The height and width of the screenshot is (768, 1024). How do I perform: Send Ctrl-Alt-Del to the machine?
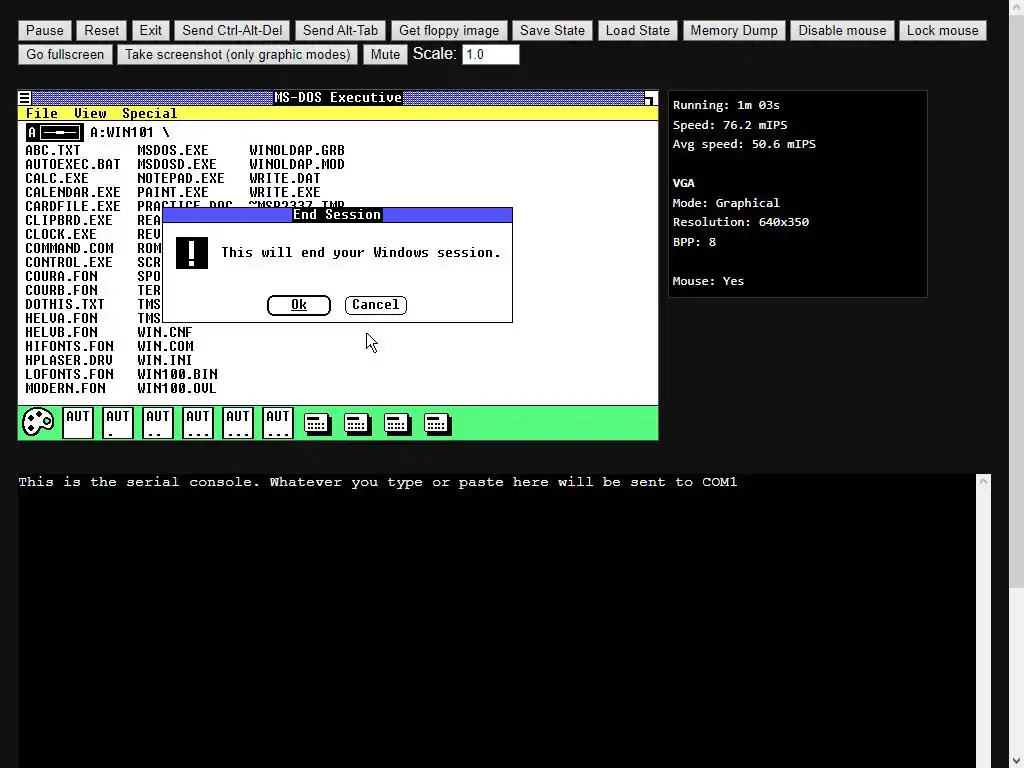click(x=232, y=31)
